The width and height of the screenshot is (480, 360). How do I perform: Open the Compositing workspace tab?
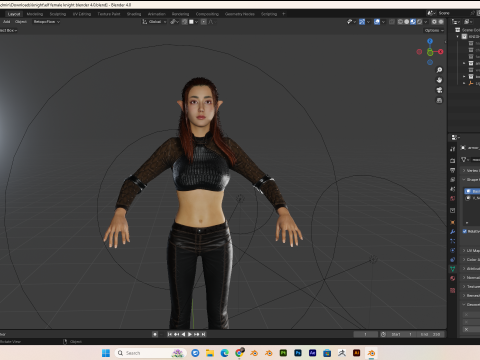click(207, 14)
